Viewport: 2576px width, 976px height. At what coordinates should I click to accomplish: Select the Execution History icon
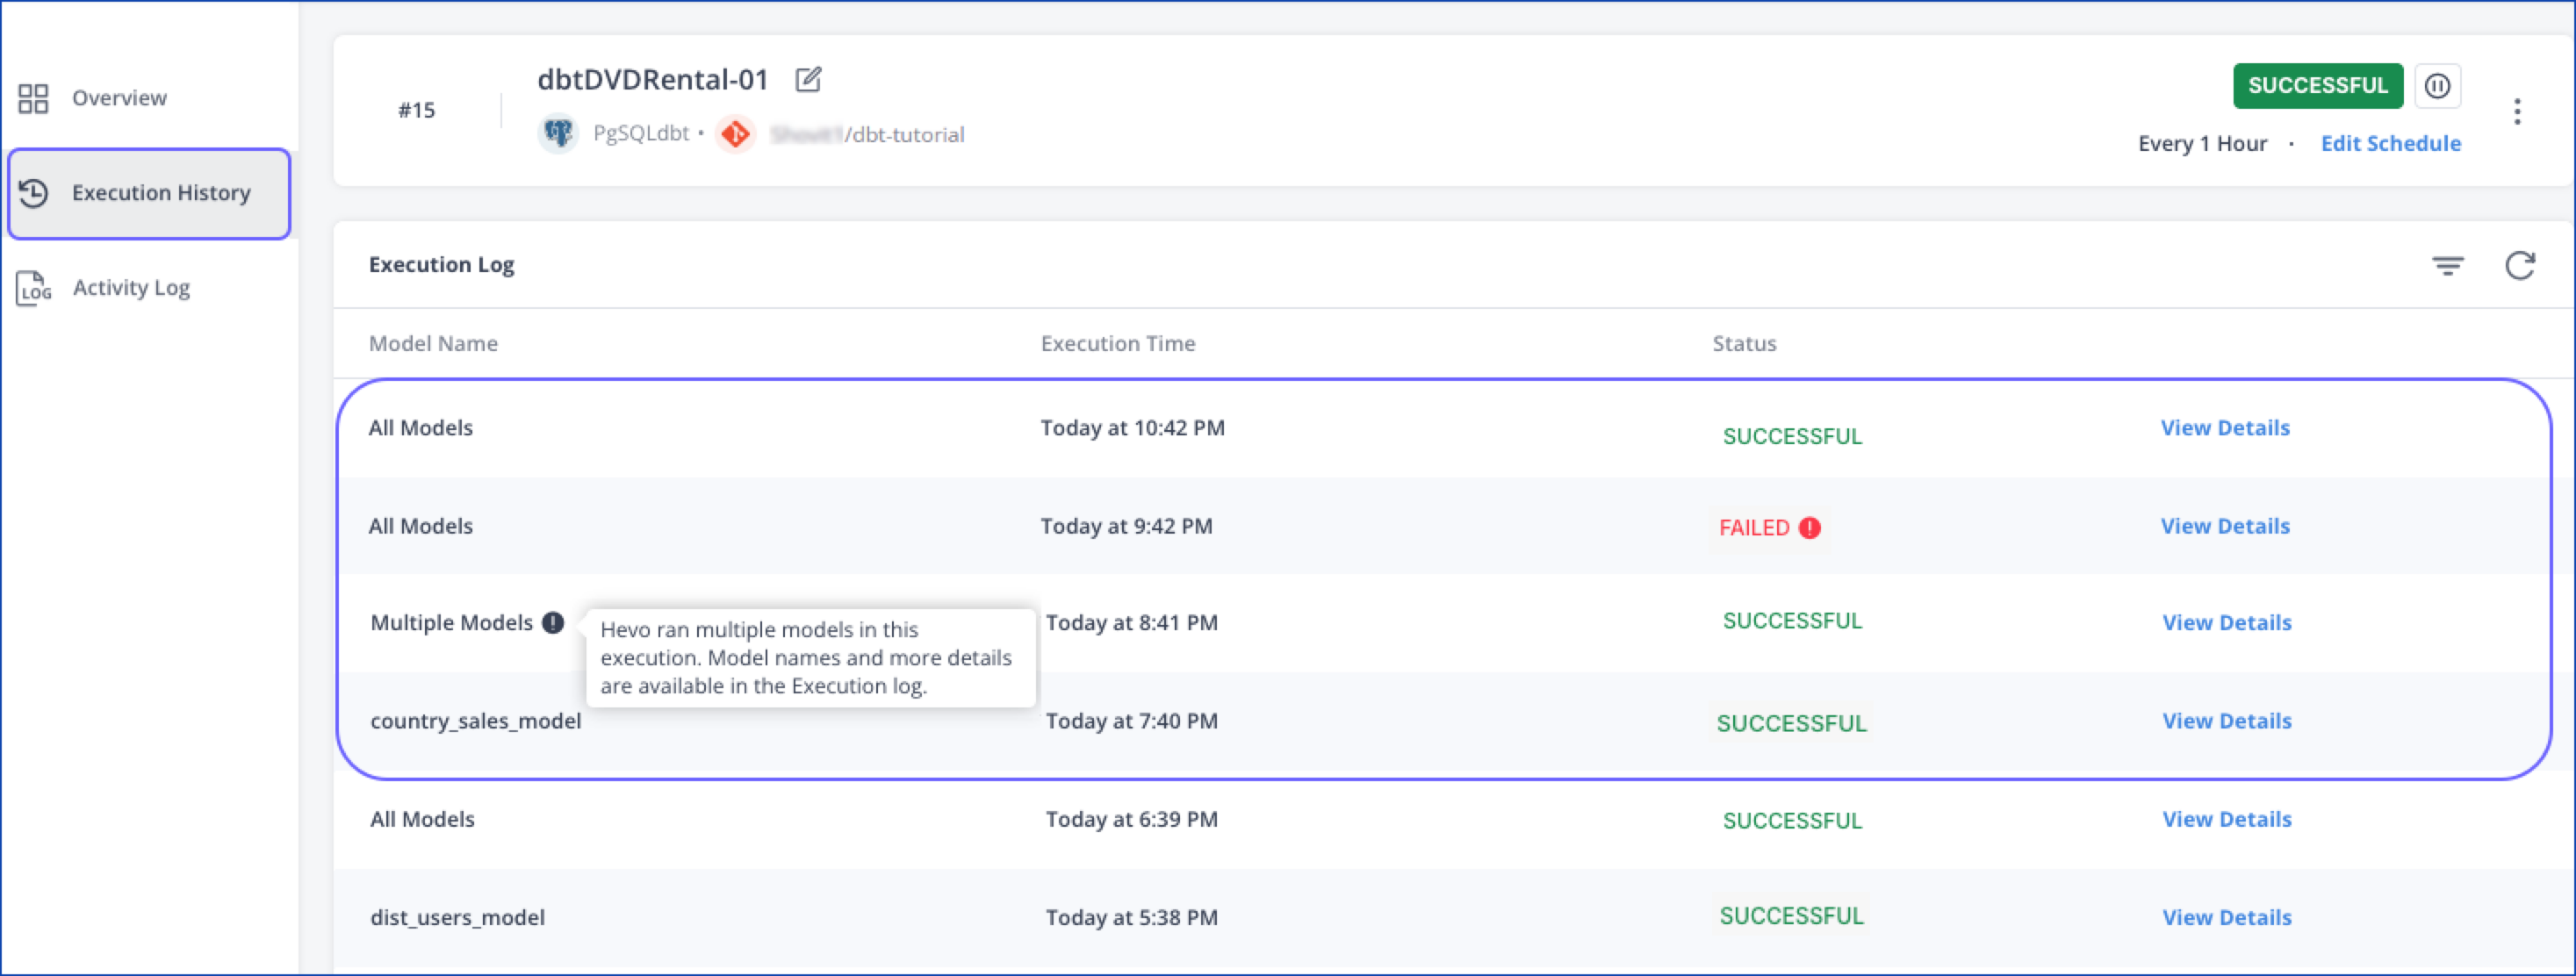(35, 193)
